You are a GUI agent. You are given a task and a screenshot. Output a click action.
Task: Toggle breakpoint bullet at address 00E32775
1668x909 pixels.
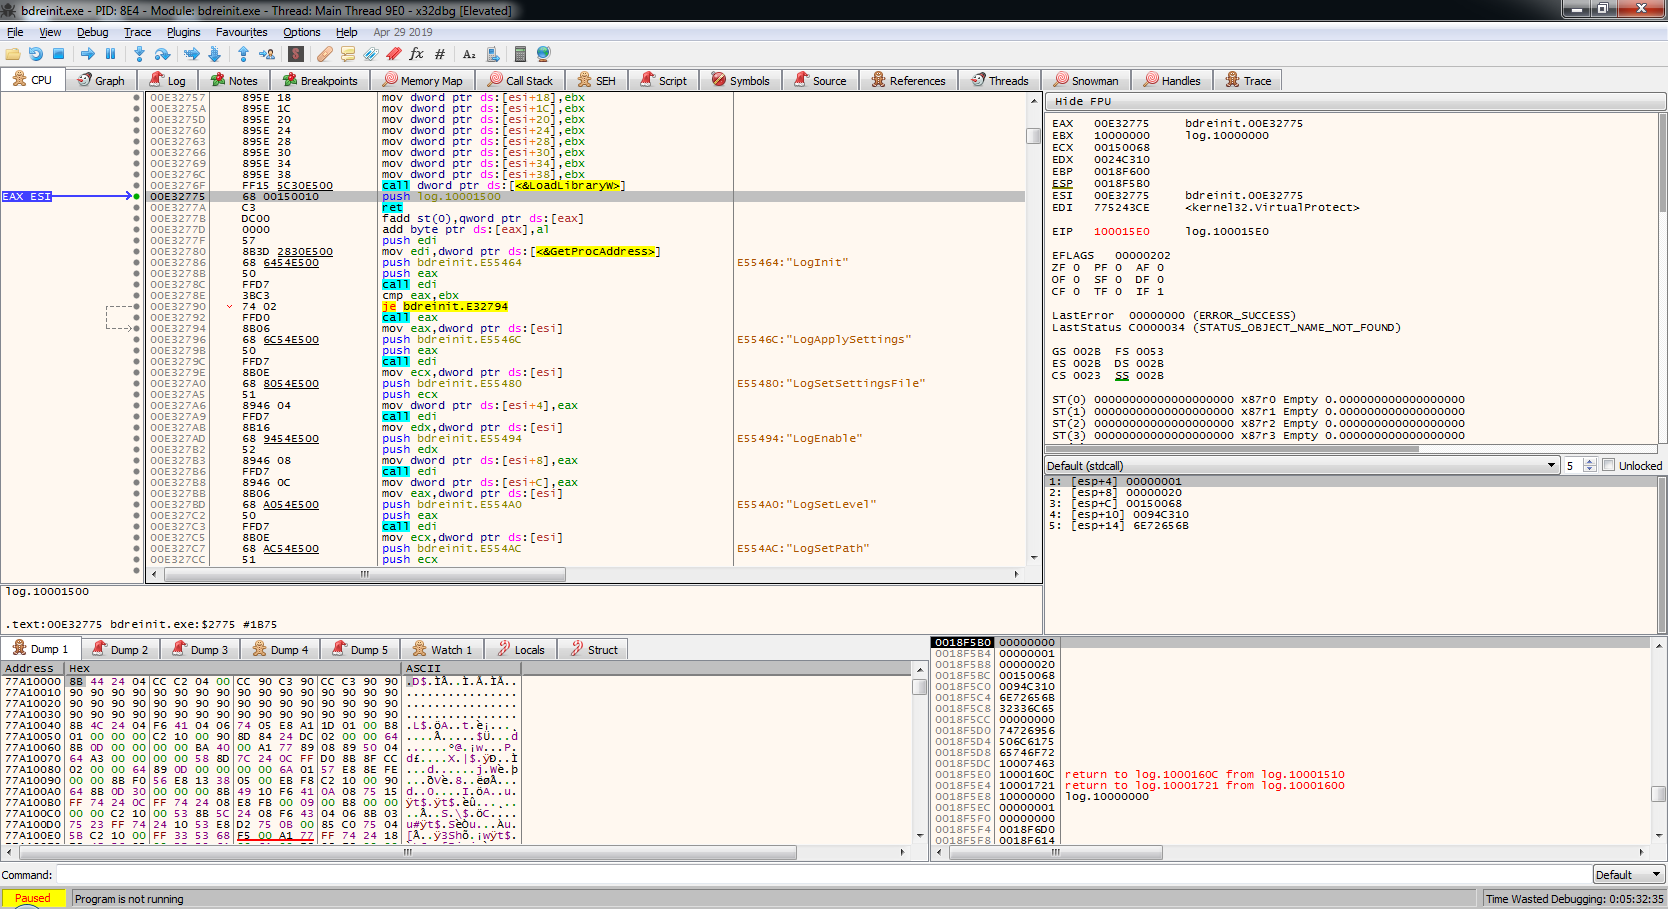coord(137,197)
